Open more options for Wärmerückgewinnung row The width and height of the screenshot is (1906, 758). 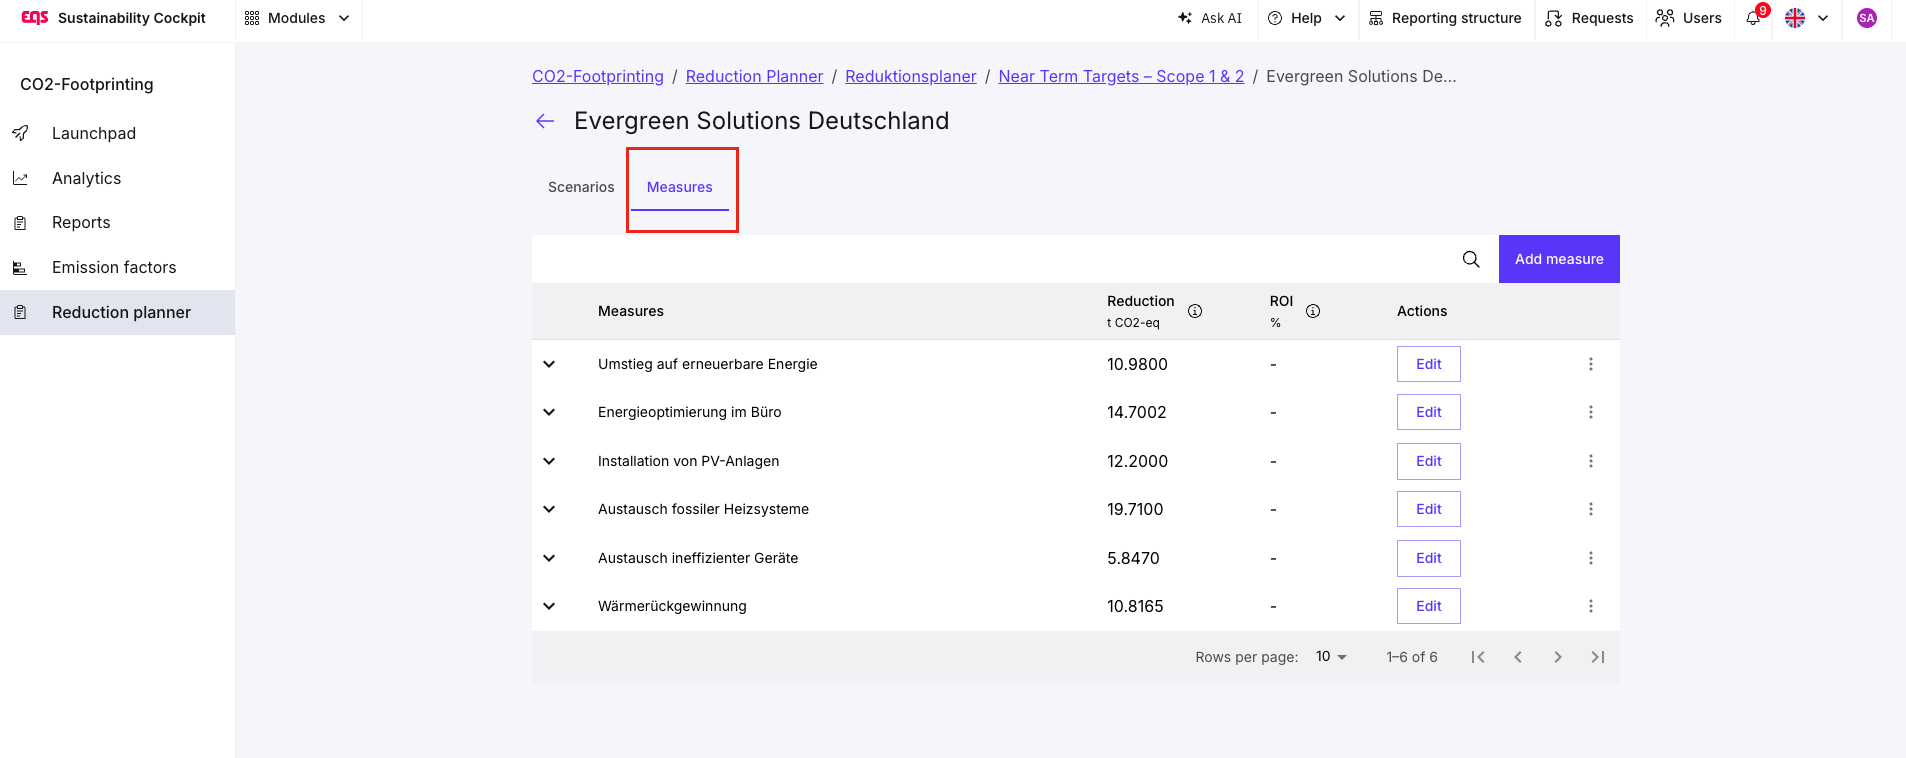tap(1591, 606)
